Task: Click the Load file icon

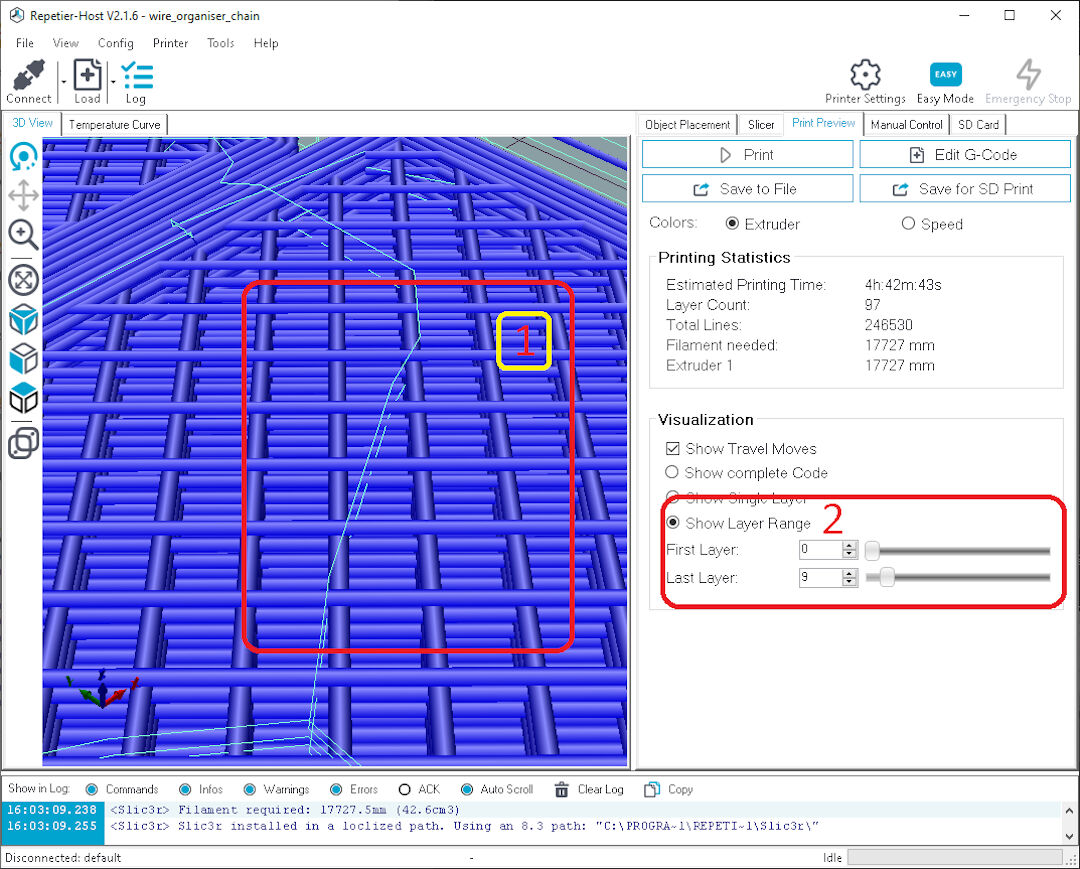Action: point(87,74)
